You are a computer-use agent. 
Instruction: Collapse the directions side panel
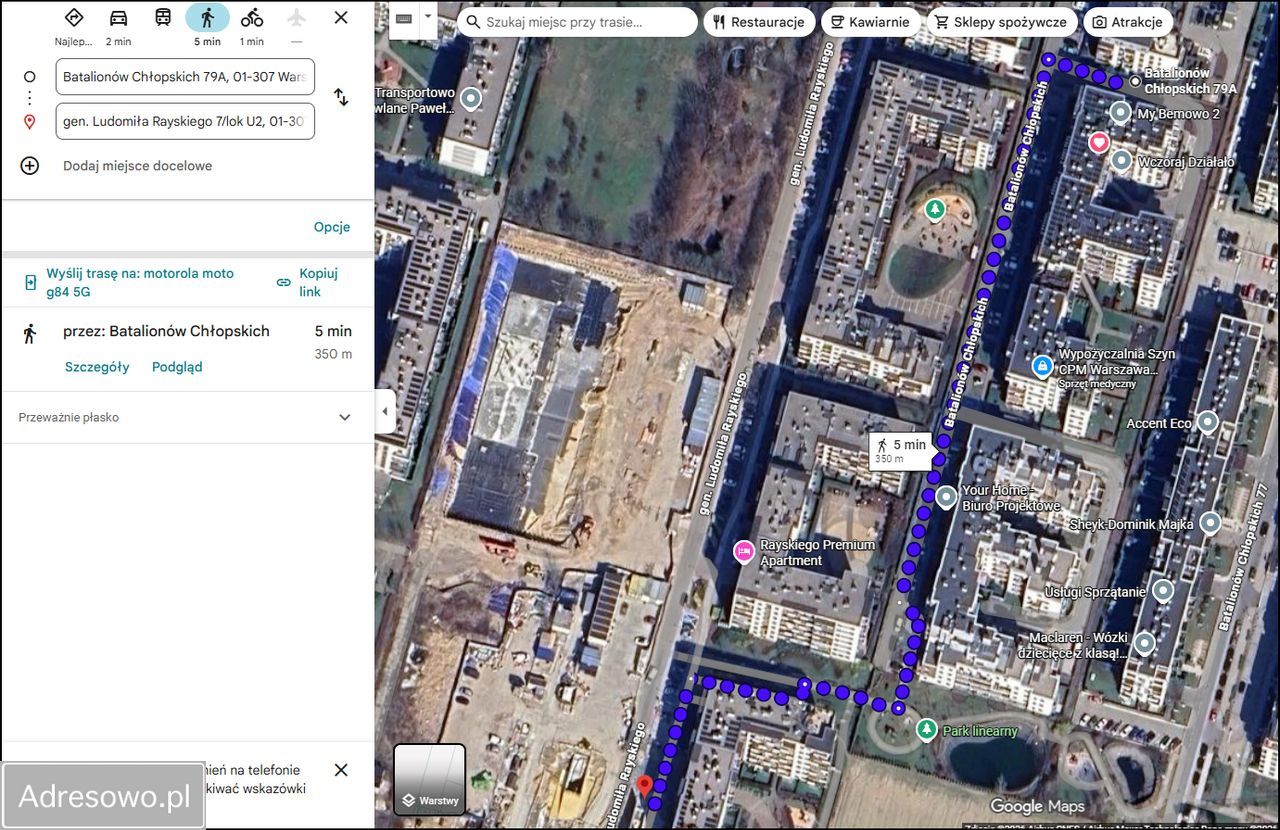385,410
